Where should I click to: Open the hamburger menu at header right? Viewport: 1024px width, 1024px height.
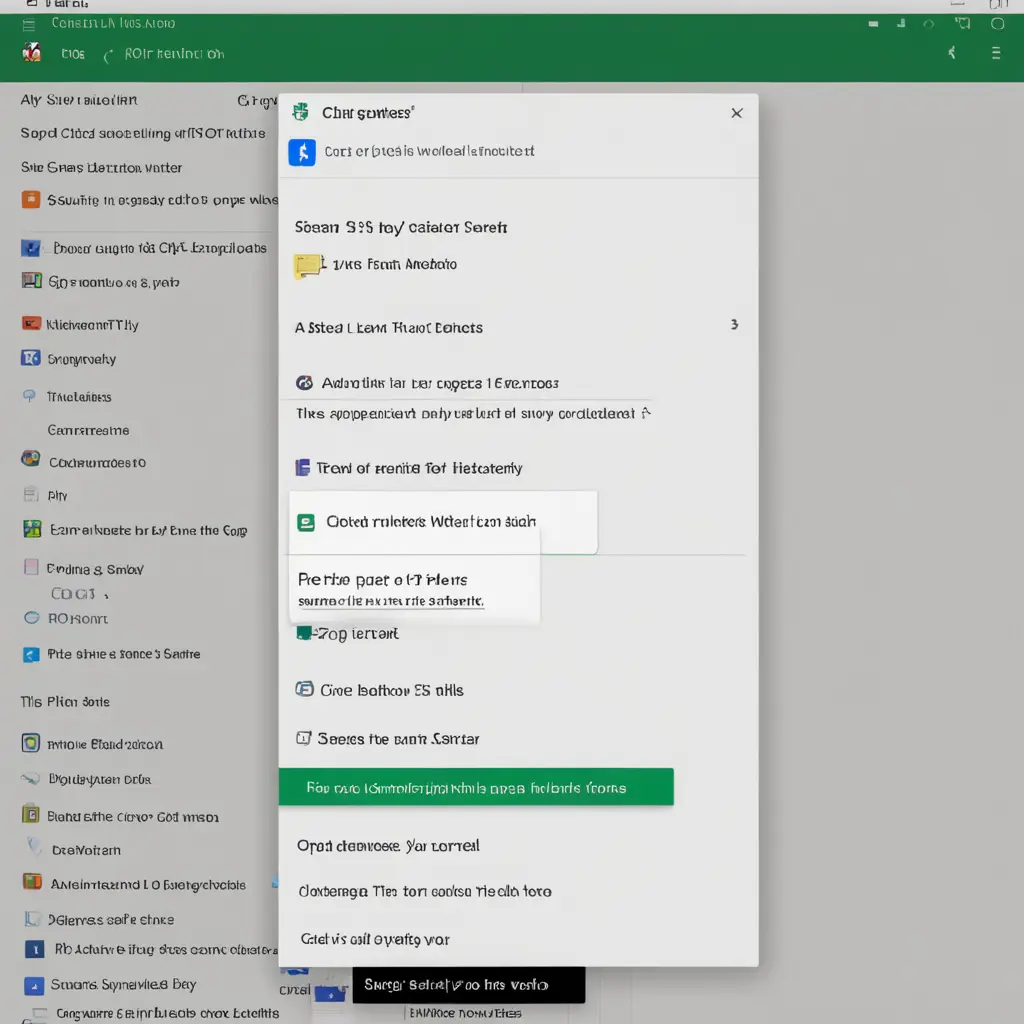tap(996, 53)
